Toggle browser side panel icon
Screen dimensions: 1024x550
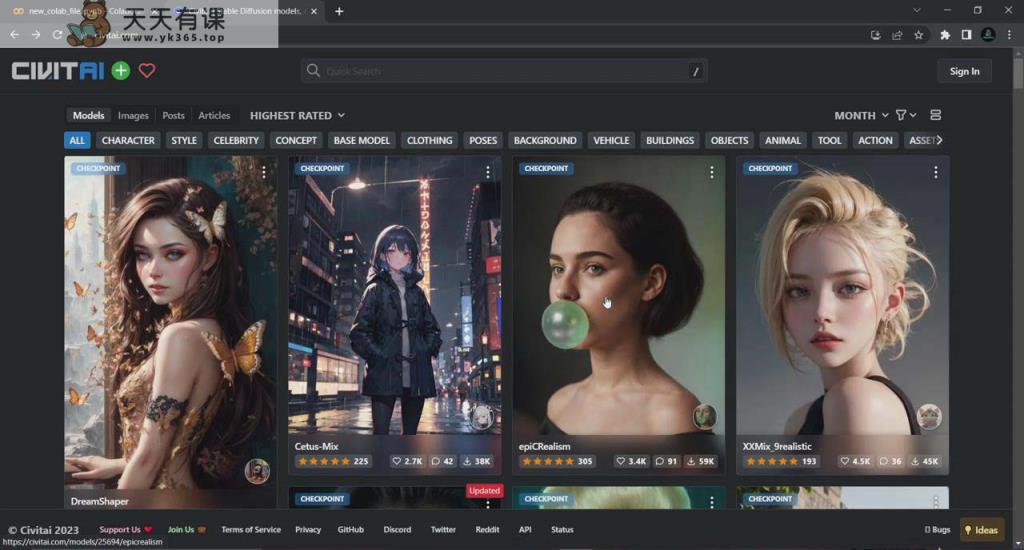(x=967, y=35)
